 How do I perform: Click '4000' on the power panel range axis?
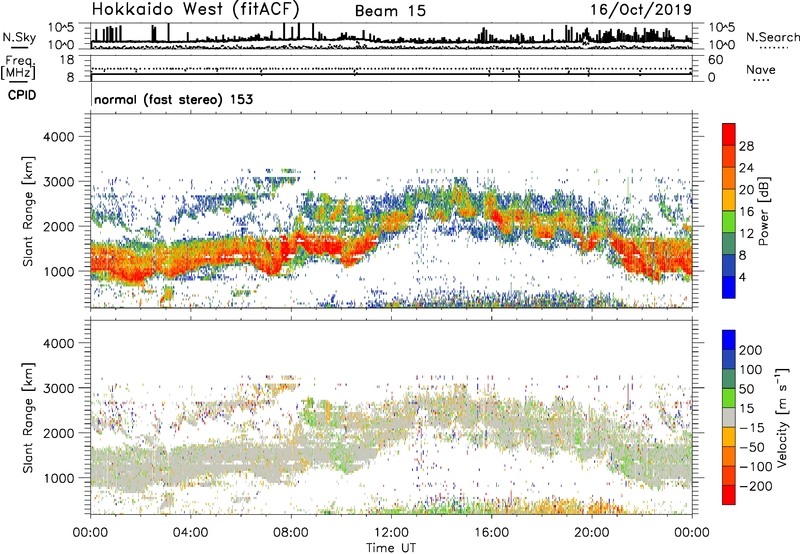pyautogui.click(x=59, y=137)
